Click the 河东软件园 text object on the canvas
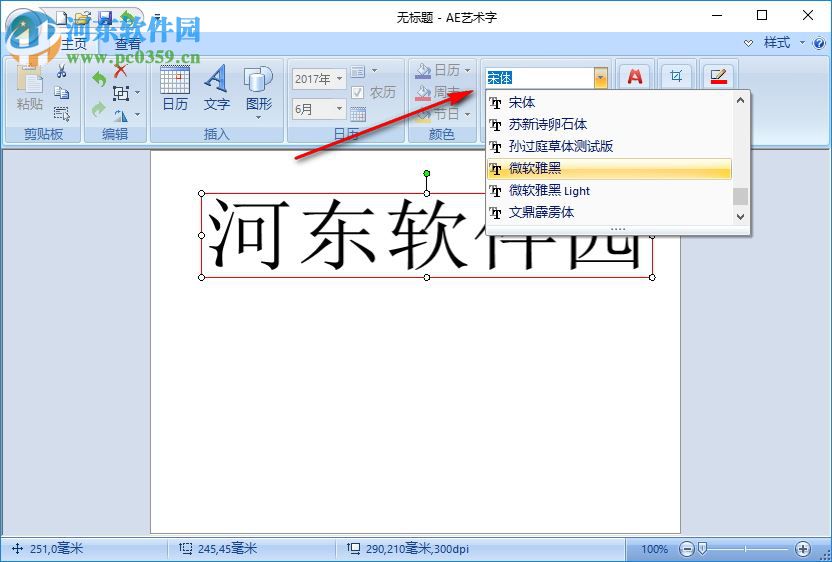832x562 pixels. pos(427,235)
